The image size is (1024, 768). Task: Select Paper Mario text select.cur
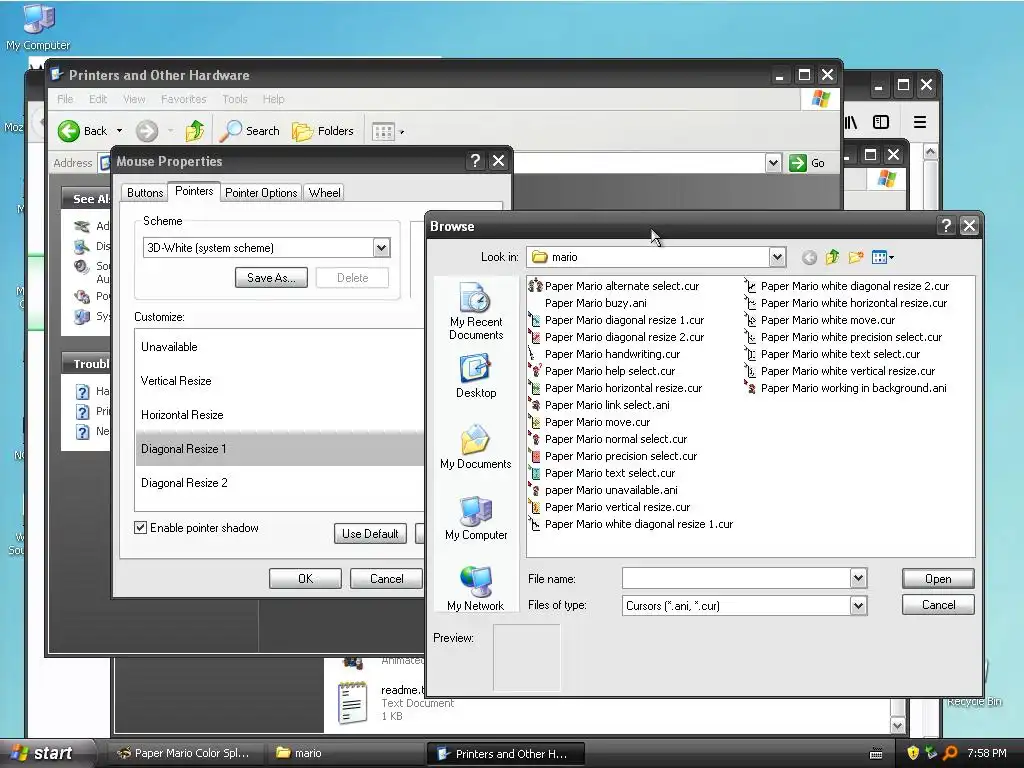(601, 473)
